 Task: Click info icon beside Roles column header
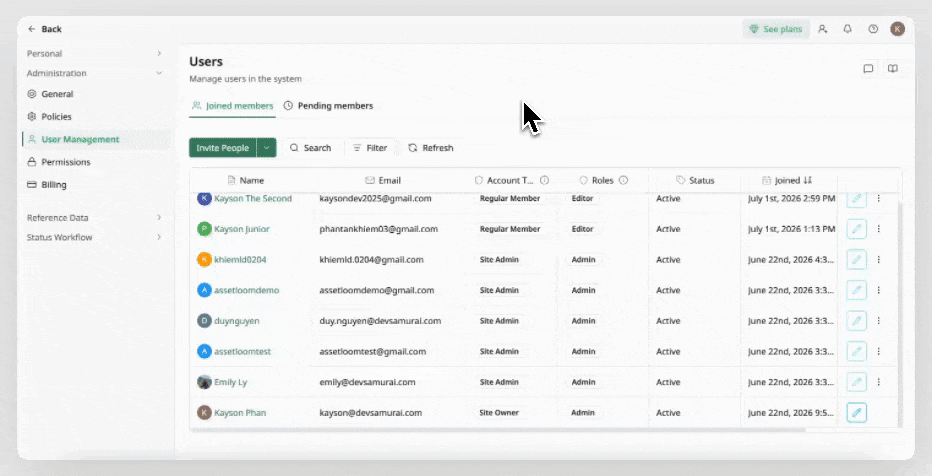pyautogui.click(x=623, y=180)
